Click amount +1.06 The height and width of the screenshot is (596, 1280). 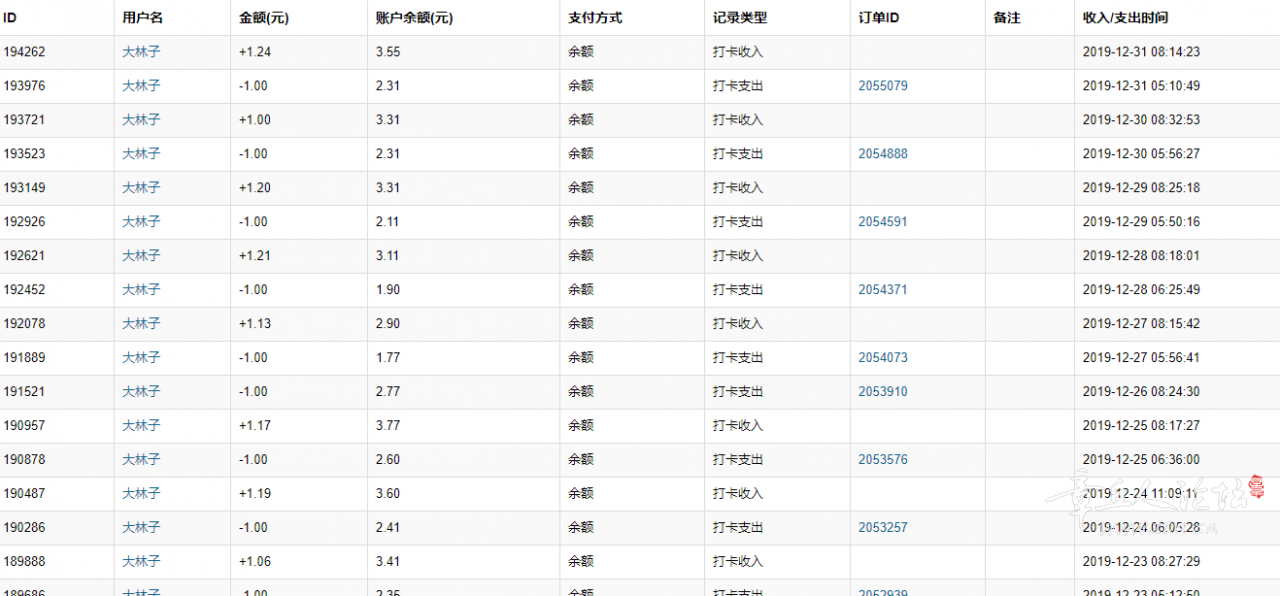pos(255,562)
